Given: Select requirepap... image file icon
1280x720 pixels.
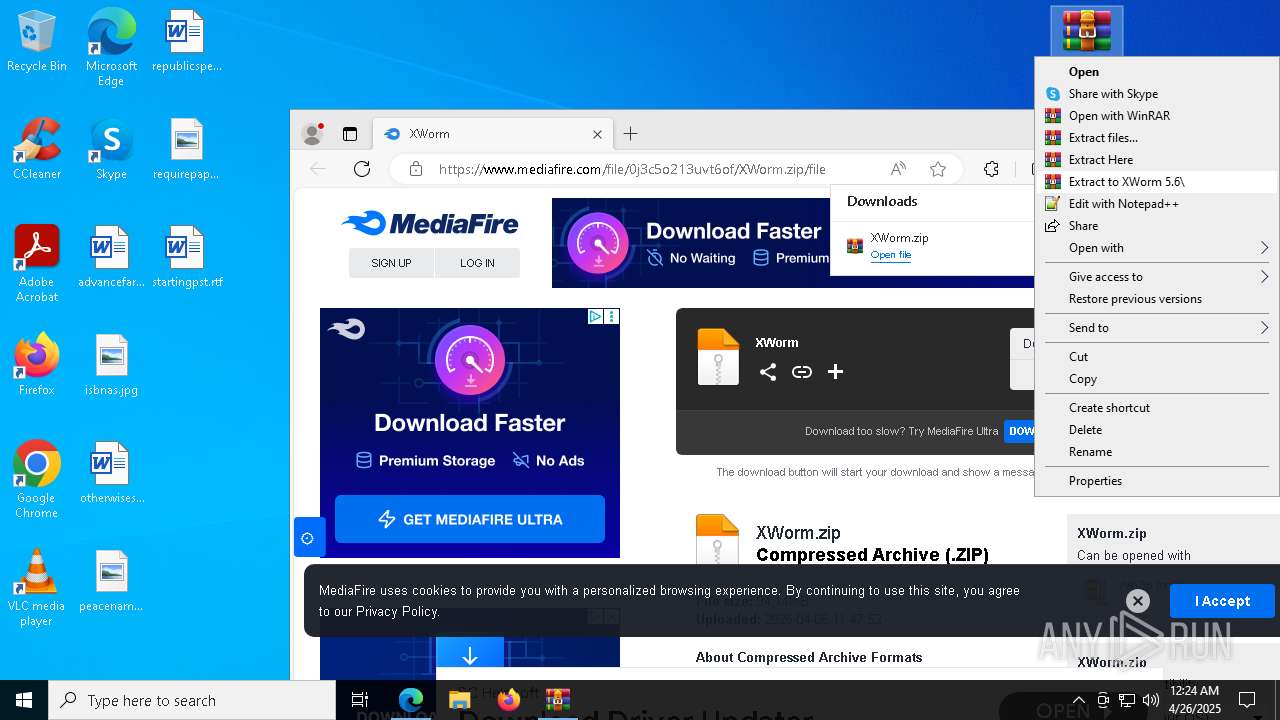Looking at the screenshot, I should tap(186, 150).
